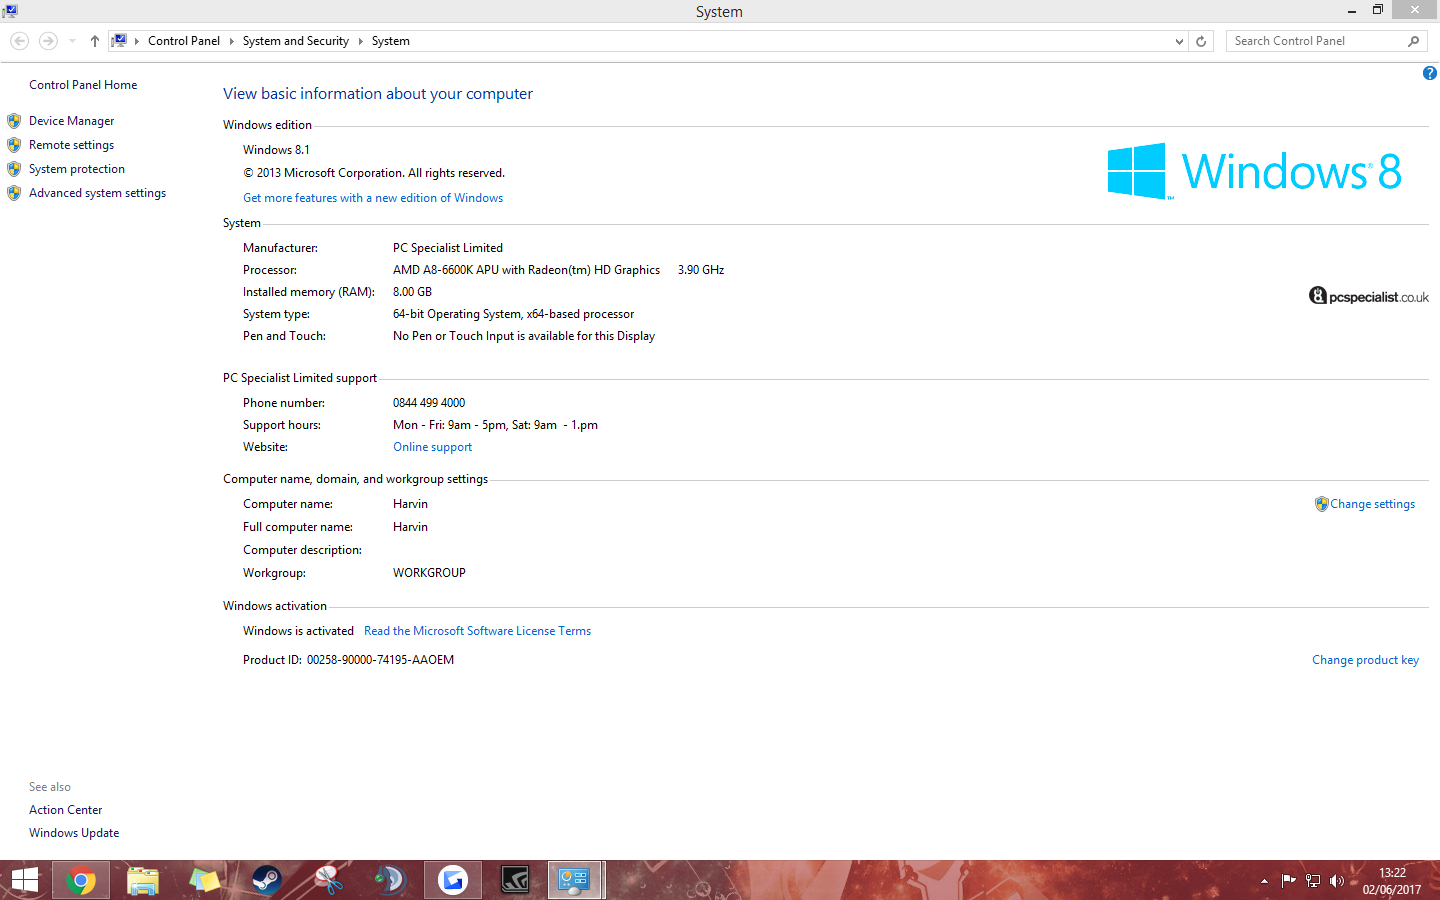Click Get more features with a new edition link
This screenshot has width=1440, height=900.
[373, 198]
